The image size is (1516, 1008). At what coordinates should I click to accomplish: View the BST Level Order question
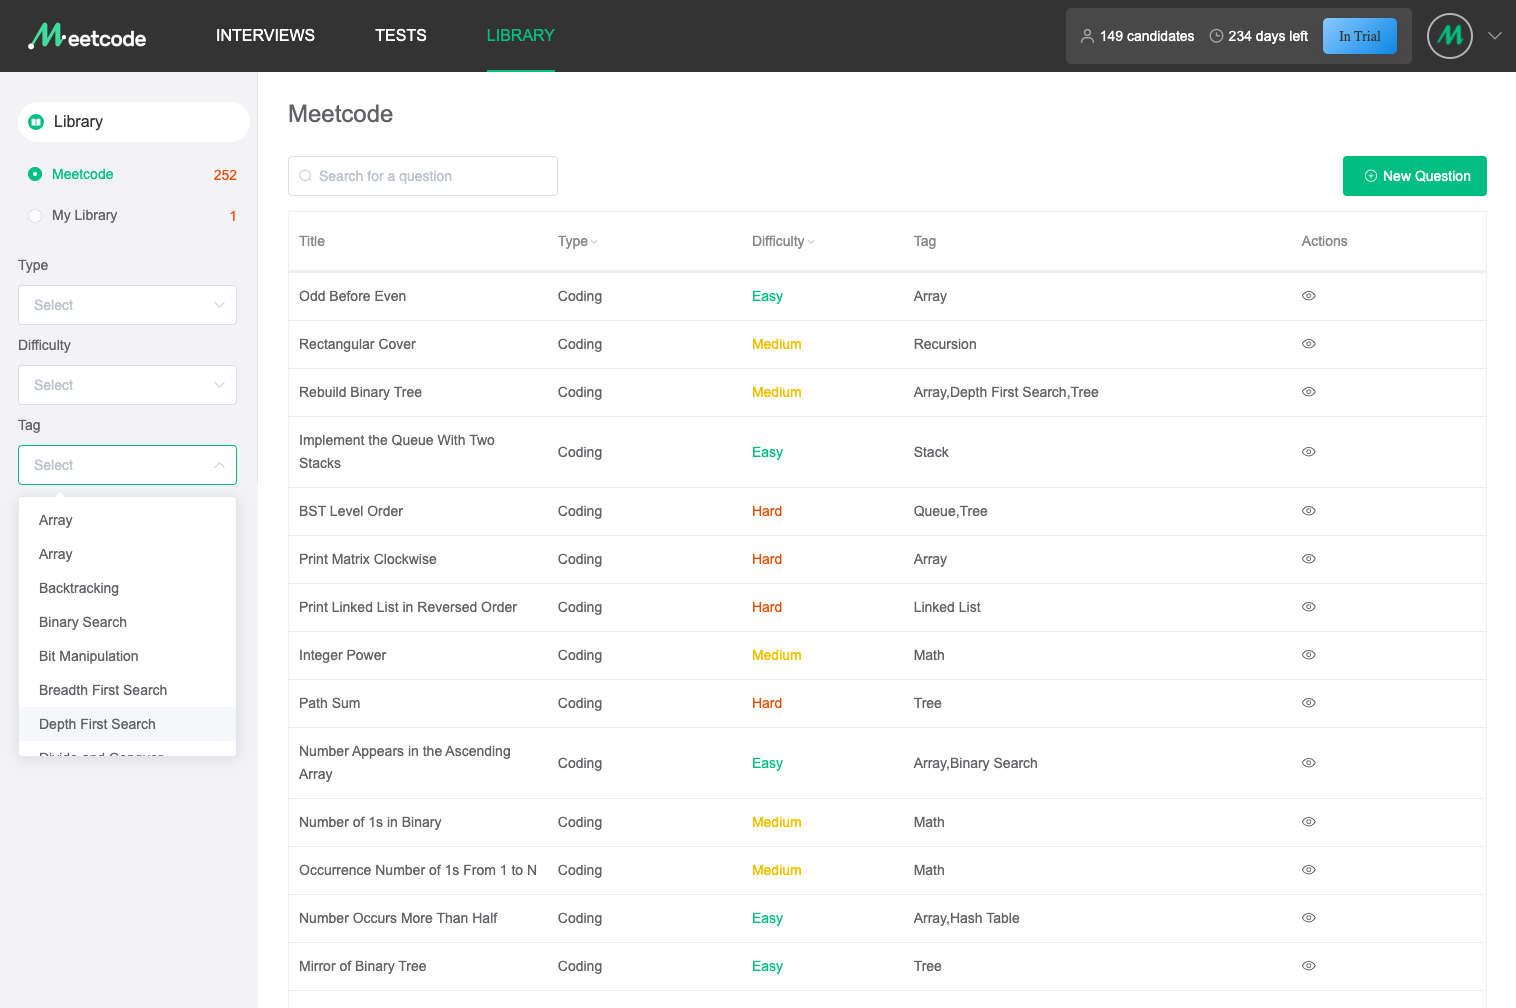(x=1308, y=511)
